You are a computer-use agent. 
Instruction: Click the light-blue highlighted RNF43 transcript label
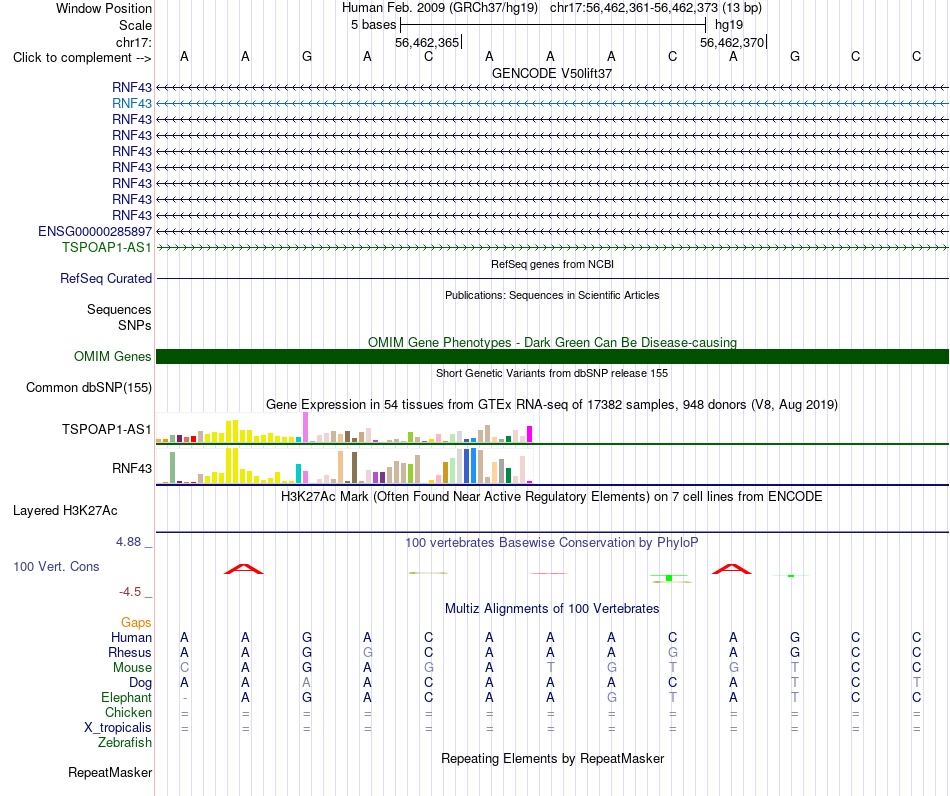coord(131,104)
